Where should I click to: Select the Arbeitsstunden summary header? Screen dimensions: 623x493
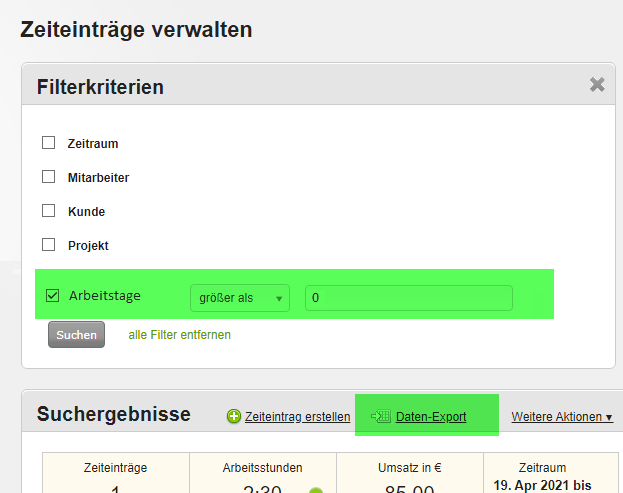(262, 468)
